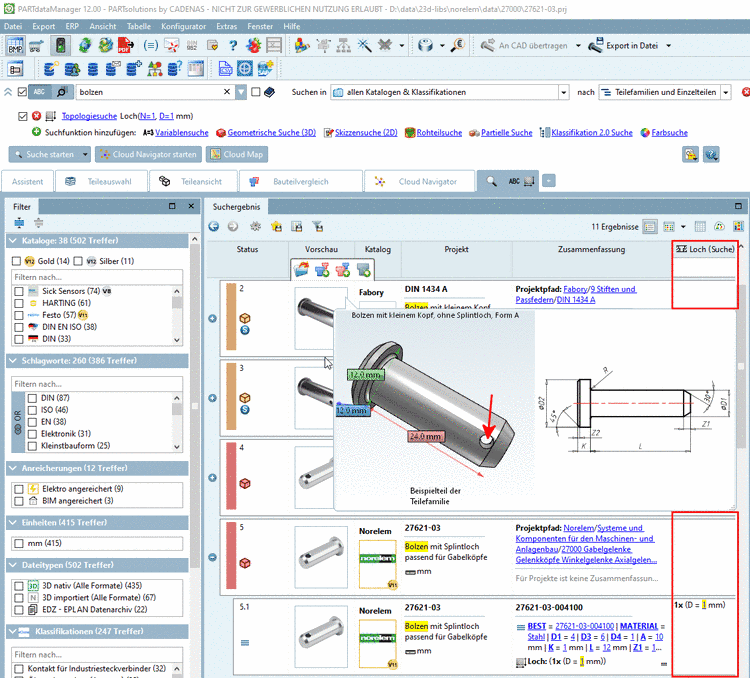This screenshot has width=750, height=678.
Task: Open the 'Teilefamilien und Einzelteile' dropdown
Action: [726, 92]
